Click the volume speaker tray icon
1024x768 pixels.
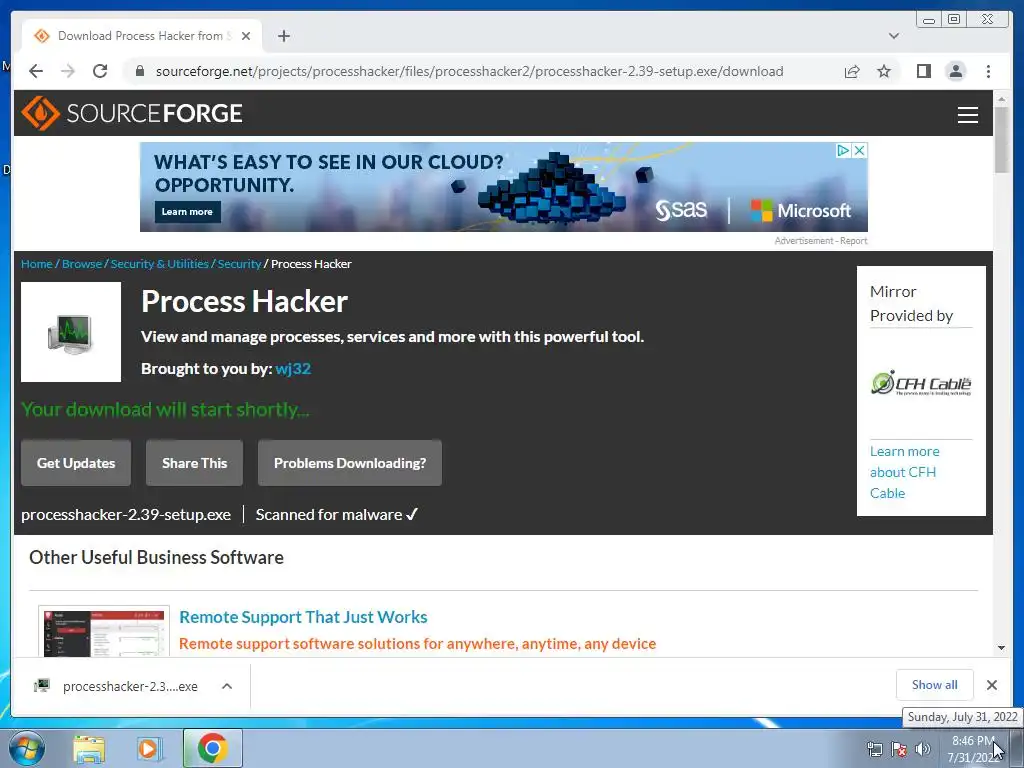point(923,749)
